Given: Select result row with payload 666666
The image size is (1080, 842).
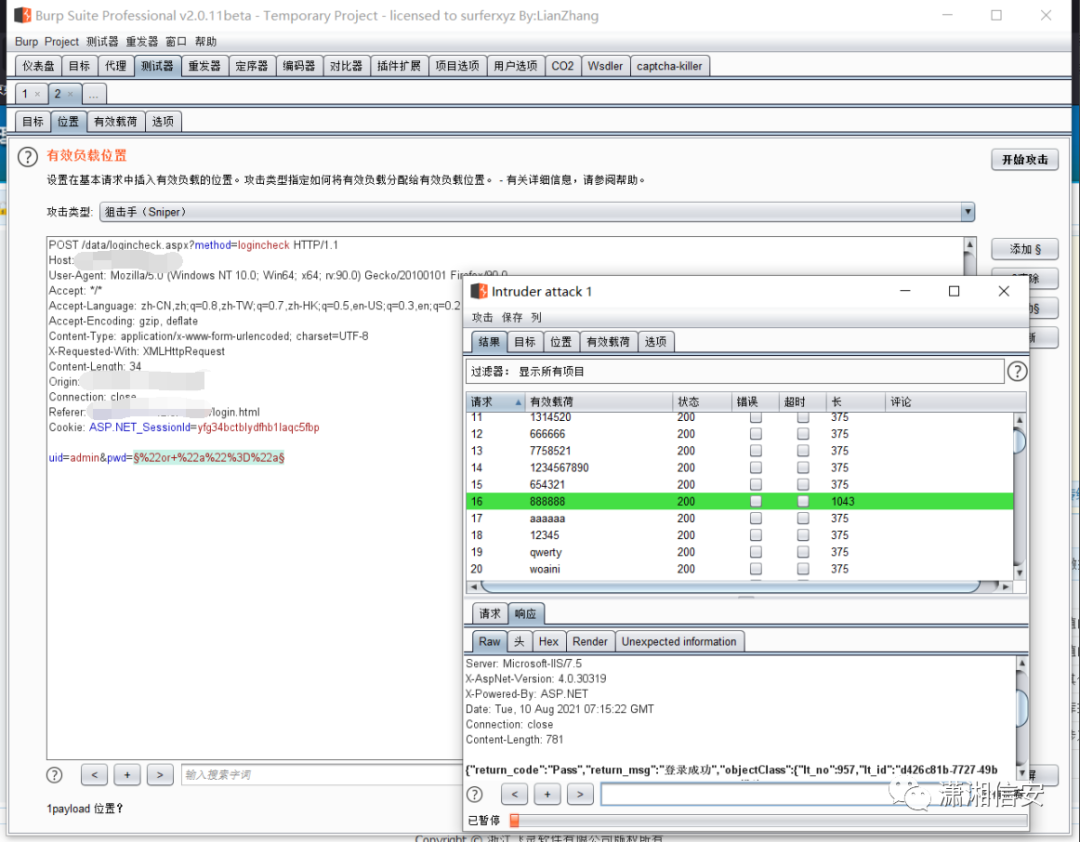Looking at the screenshot, I should click(740, 434).
